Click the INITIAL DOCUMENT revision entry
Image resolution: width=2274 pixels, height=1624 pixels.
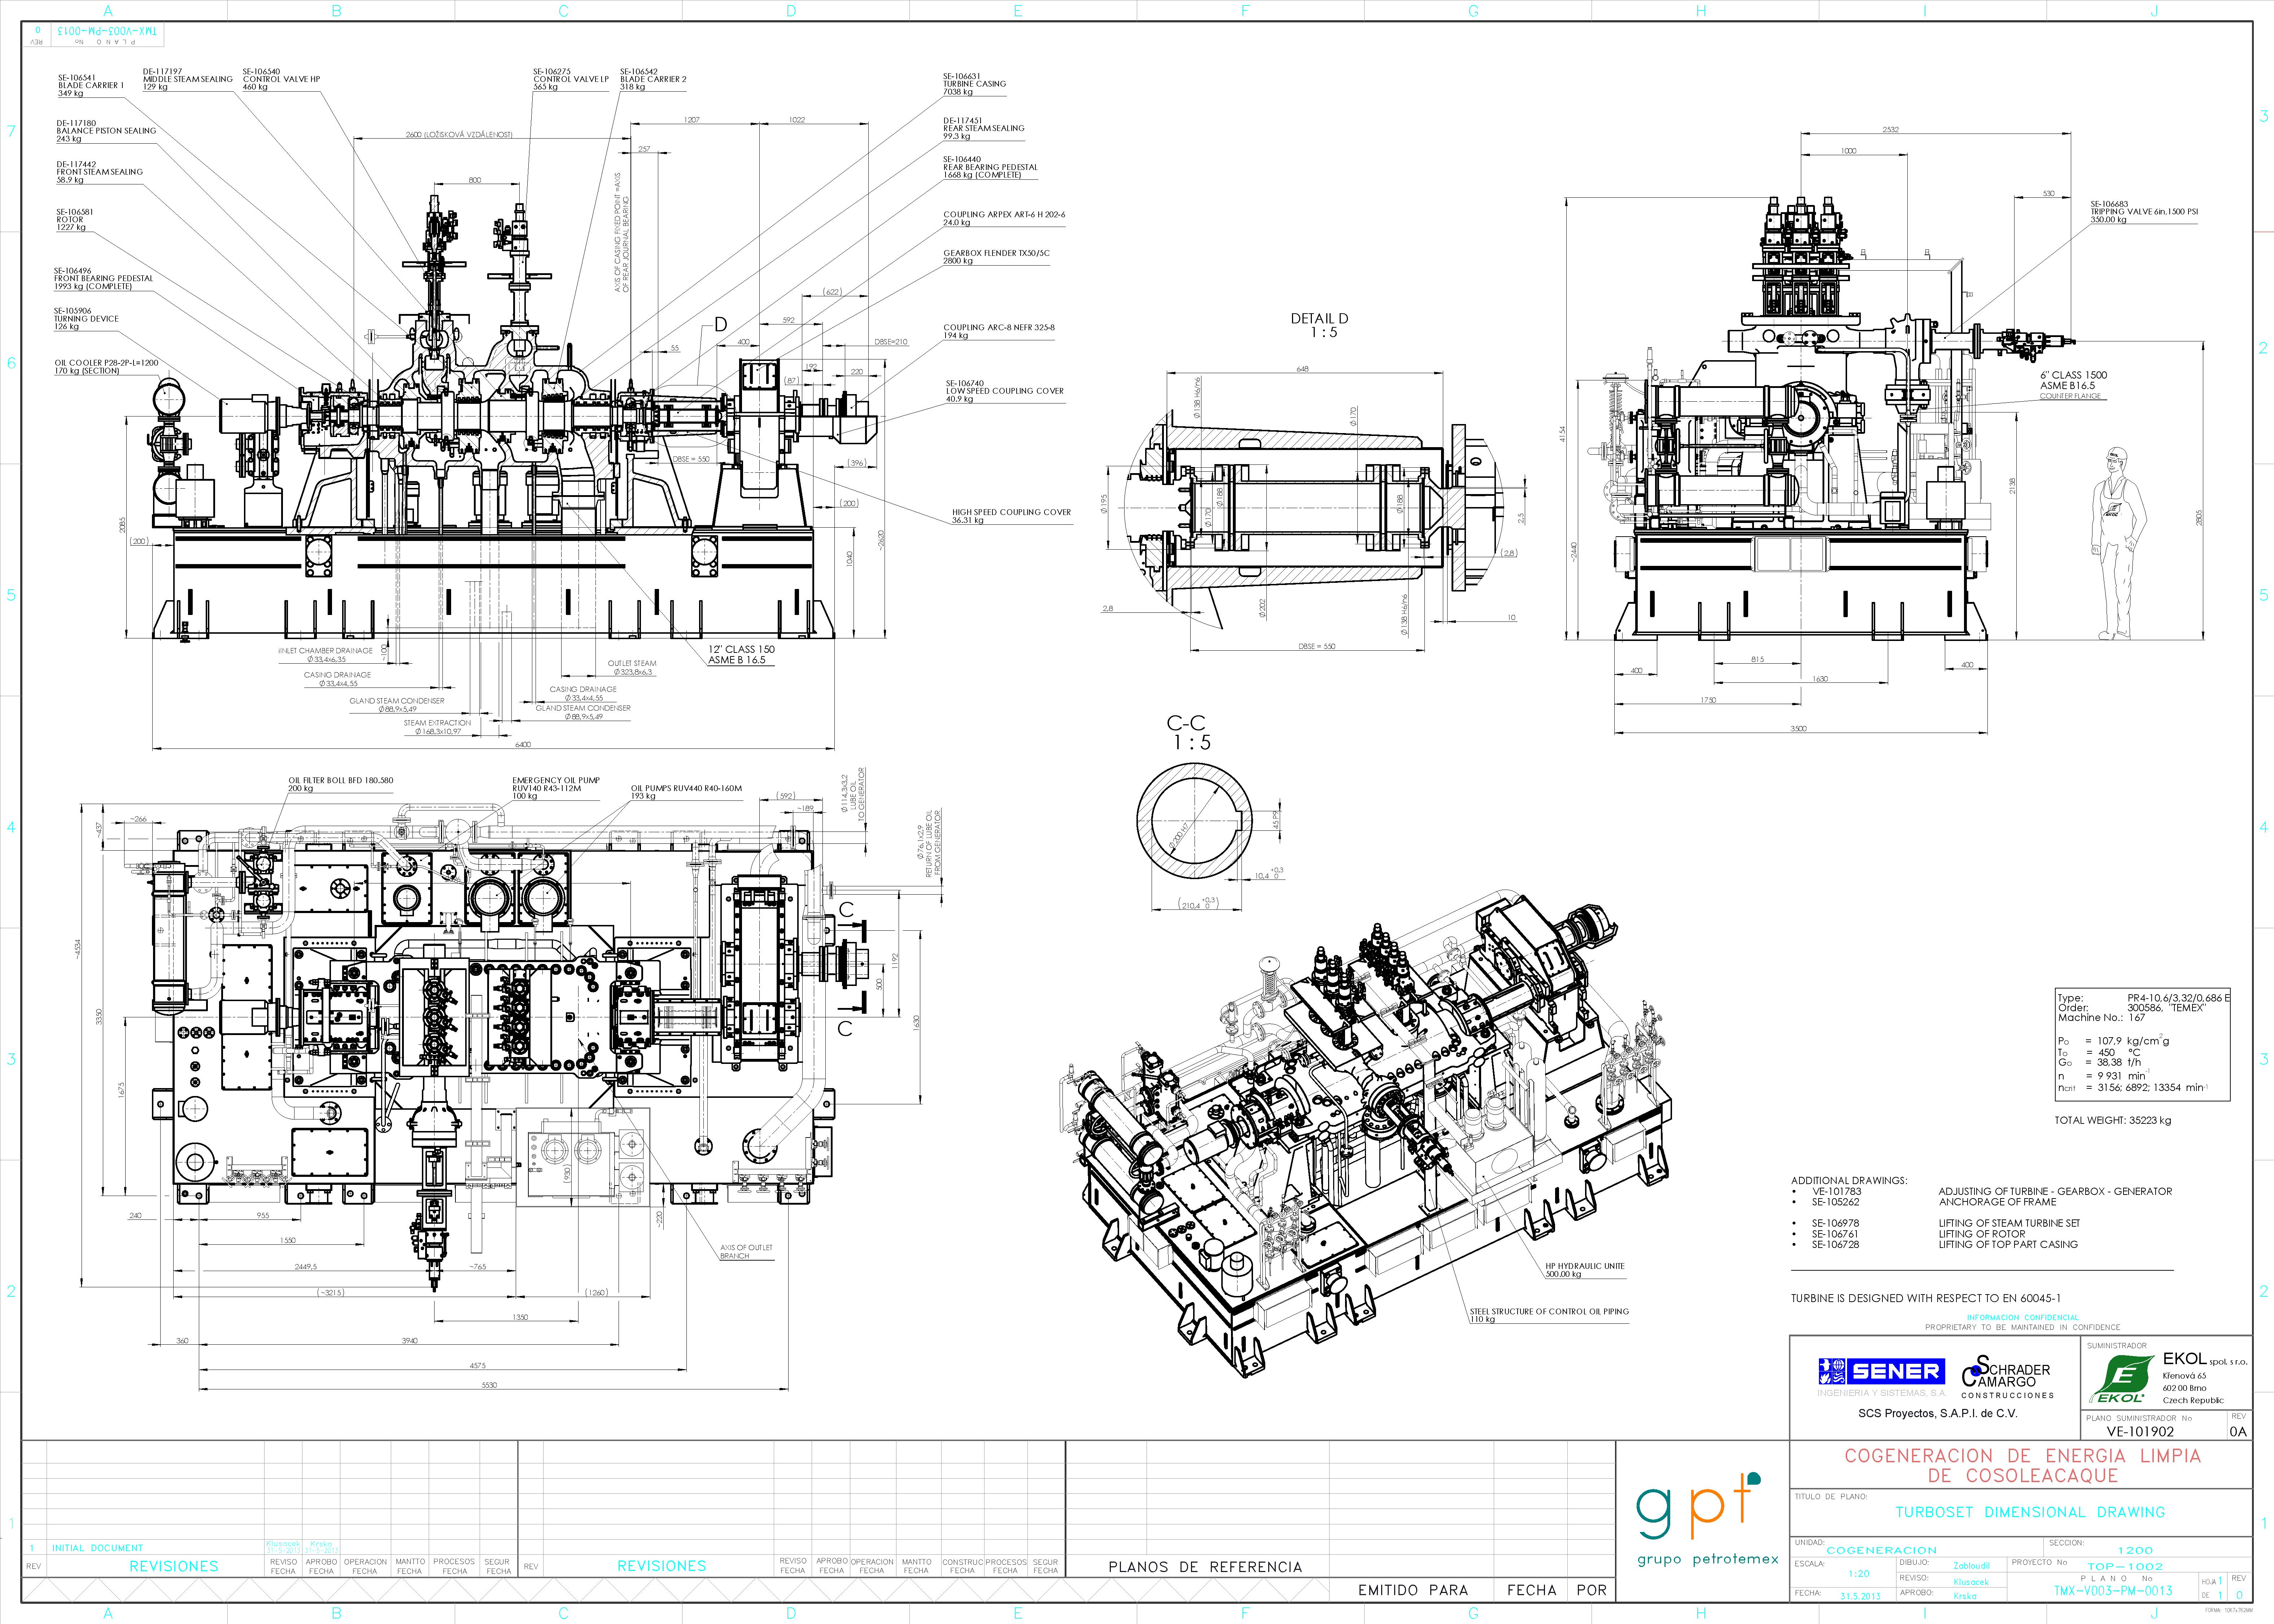(x=98, y=1548)
